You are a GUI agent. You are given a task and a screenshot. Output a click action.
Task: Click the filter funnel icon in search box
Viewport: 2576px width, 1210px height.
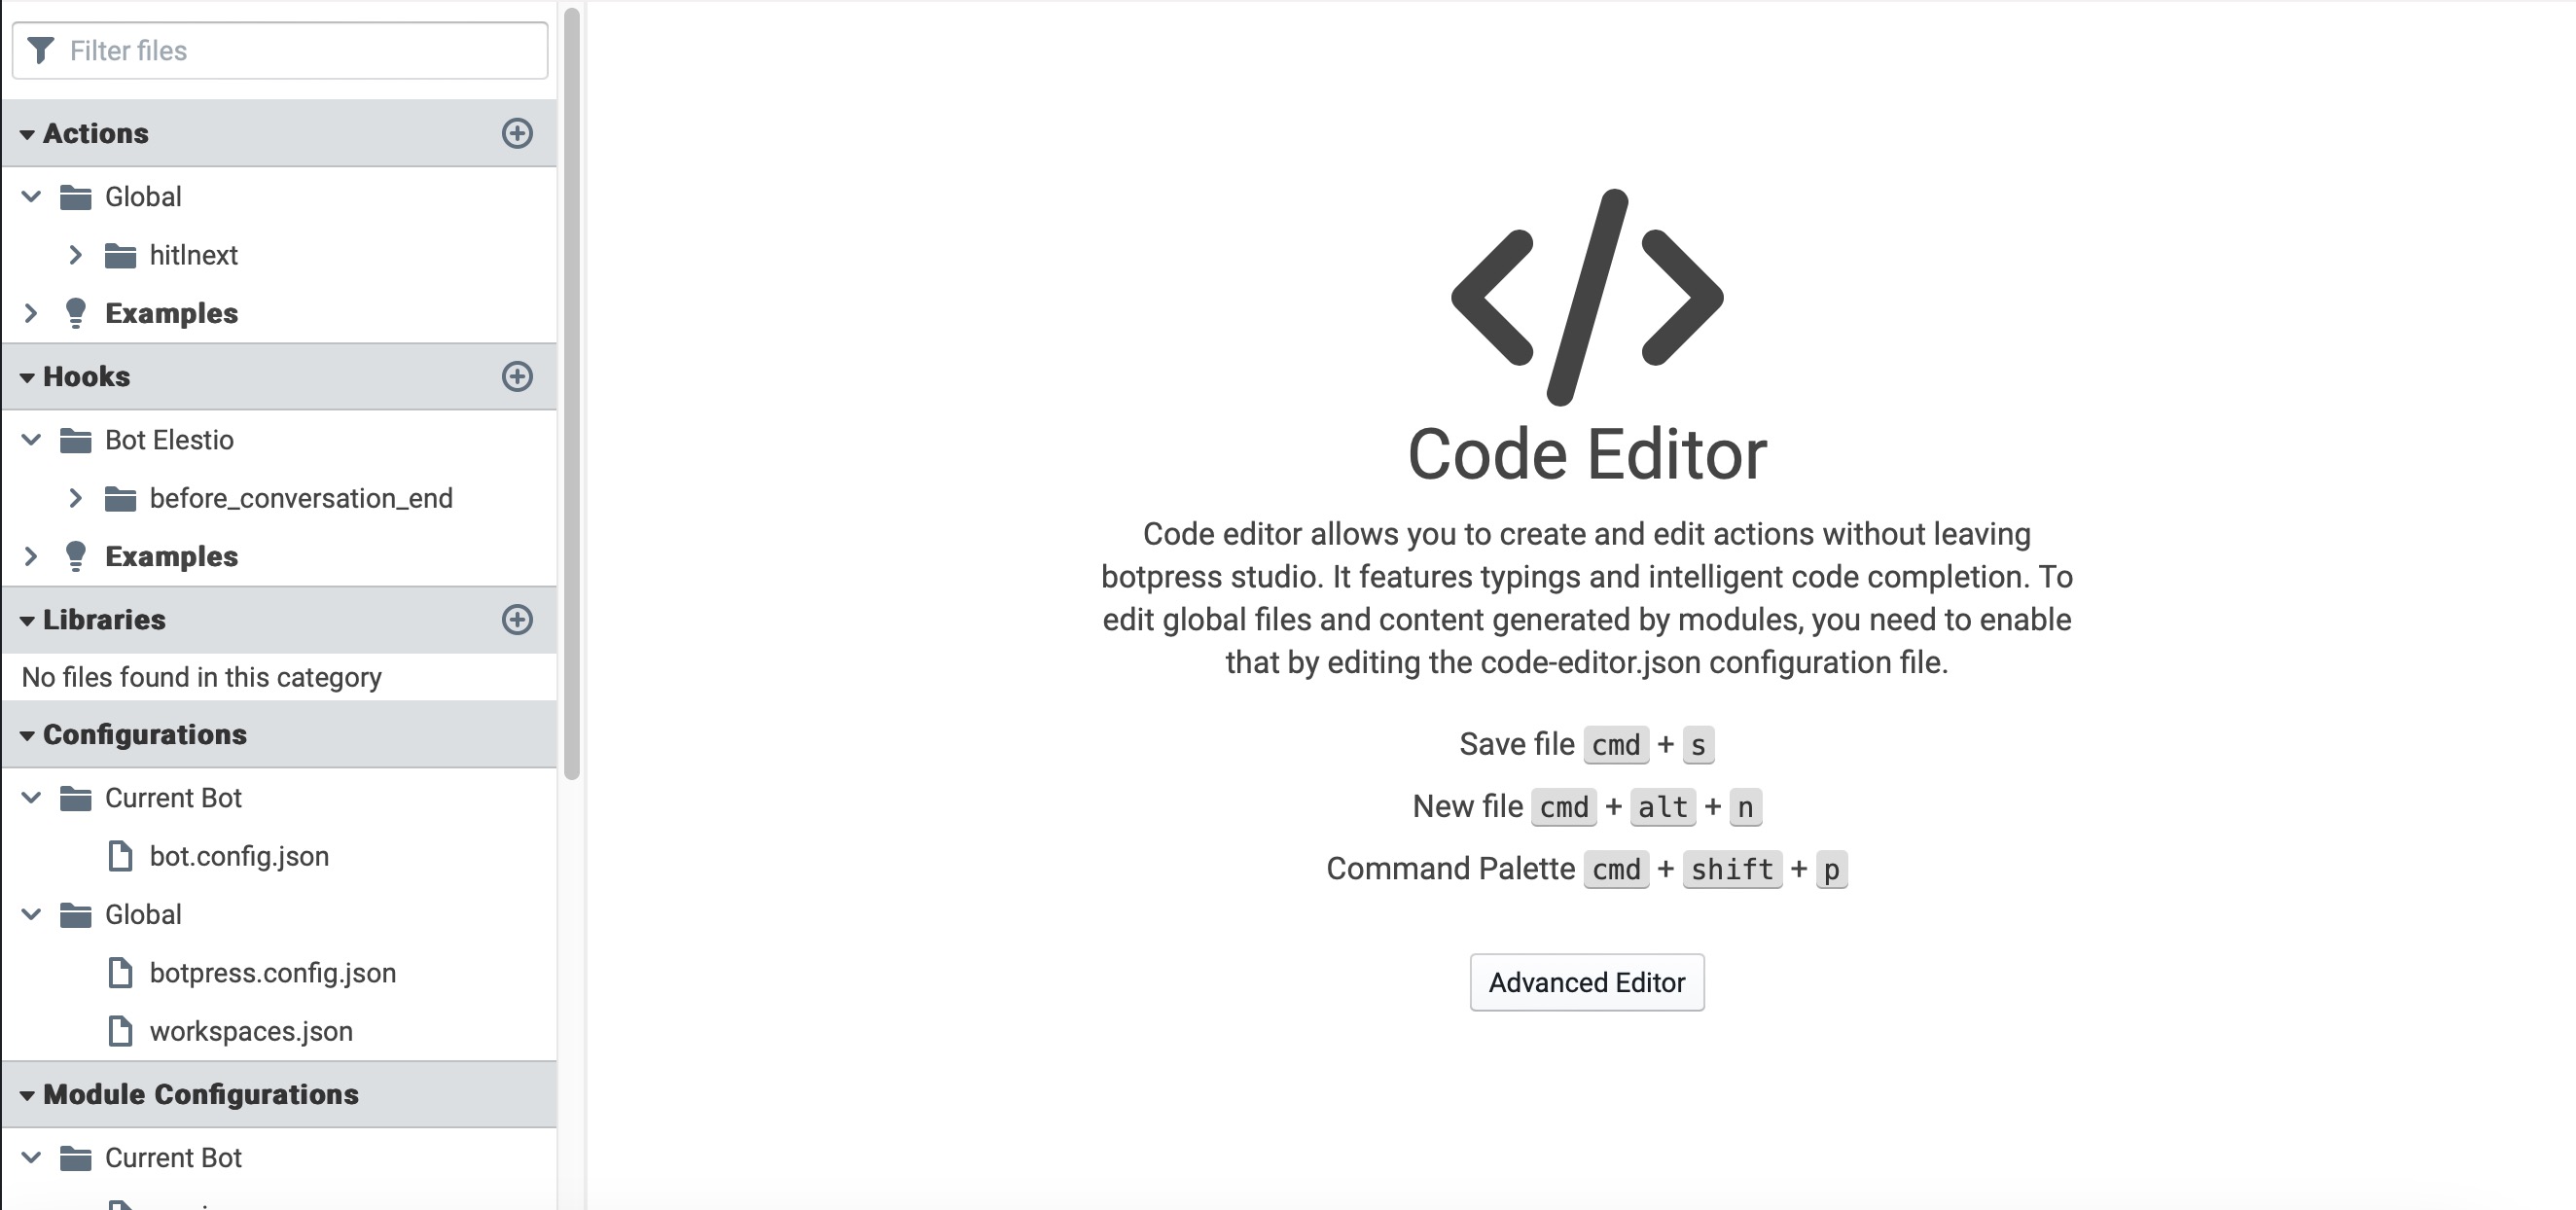pyautogui.click(x=41, y=49)
